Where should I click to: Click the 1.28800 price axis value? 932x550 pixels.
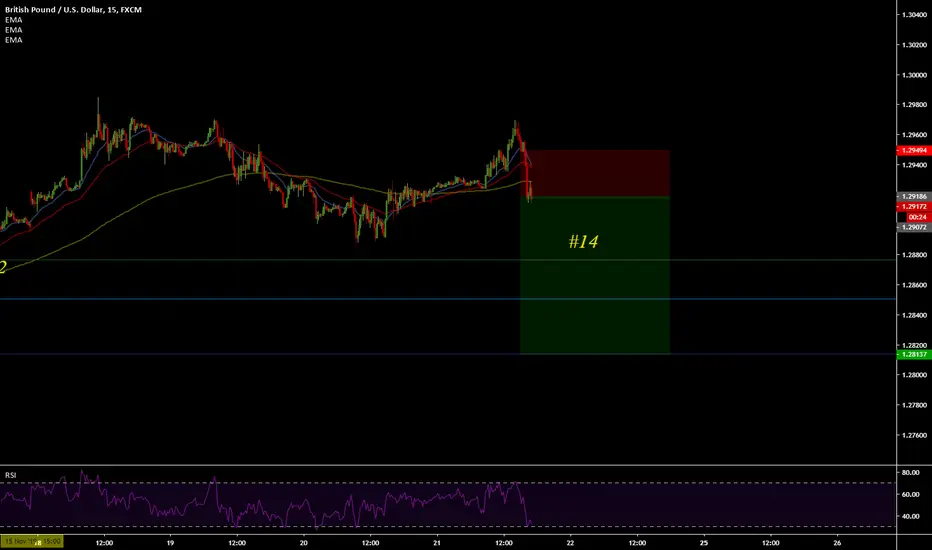click(914, 255)
